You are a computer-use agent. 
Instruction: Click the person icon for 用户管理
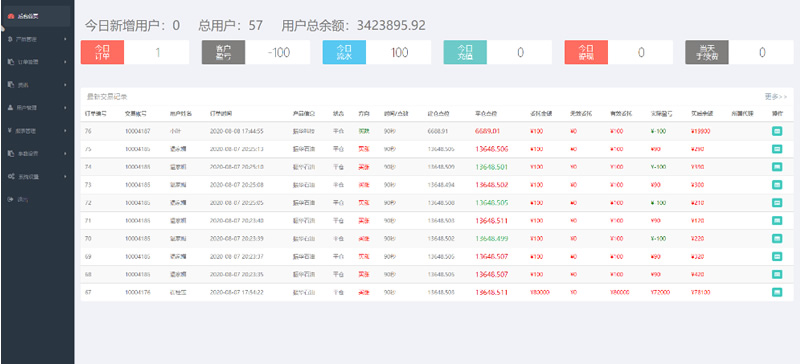[11, 108]
